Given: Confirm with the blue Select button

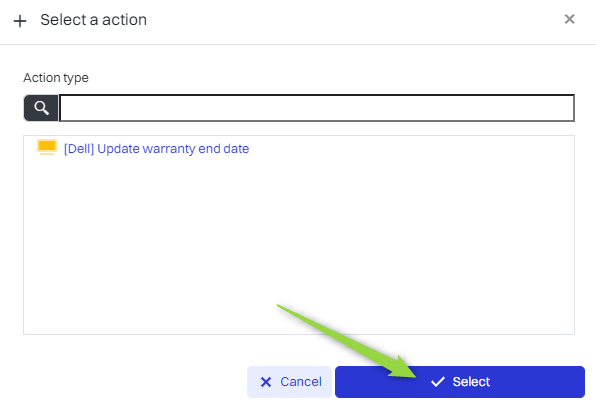Looking at the screenshot, I should 460,382.
